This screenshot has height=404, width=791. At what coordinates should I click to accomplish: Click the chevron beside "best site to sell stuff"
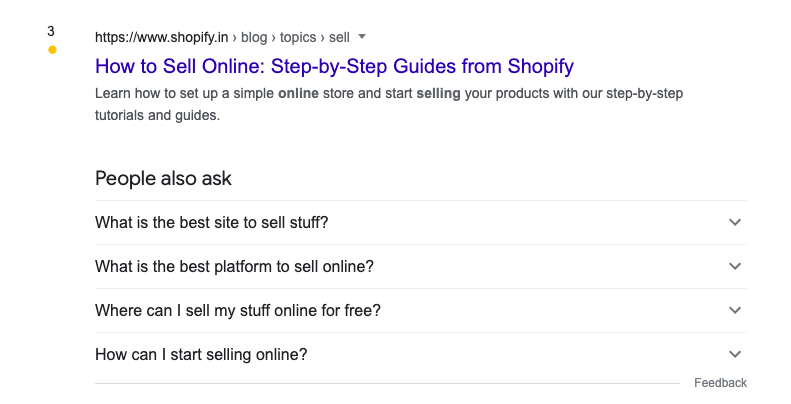coord(735,222)
